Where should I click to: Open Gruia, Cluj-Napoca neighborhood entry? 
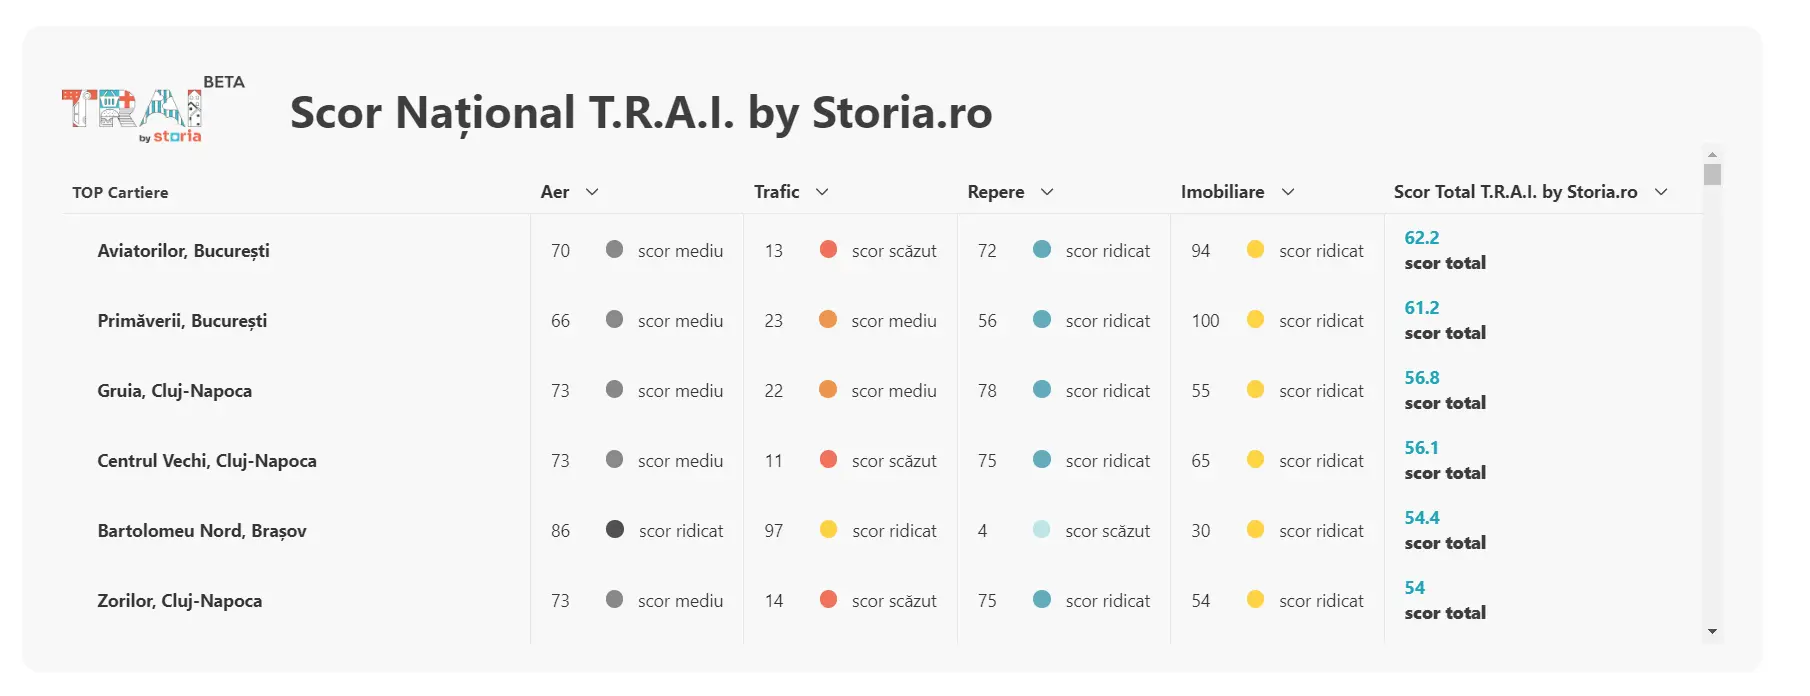pos(174,391)
